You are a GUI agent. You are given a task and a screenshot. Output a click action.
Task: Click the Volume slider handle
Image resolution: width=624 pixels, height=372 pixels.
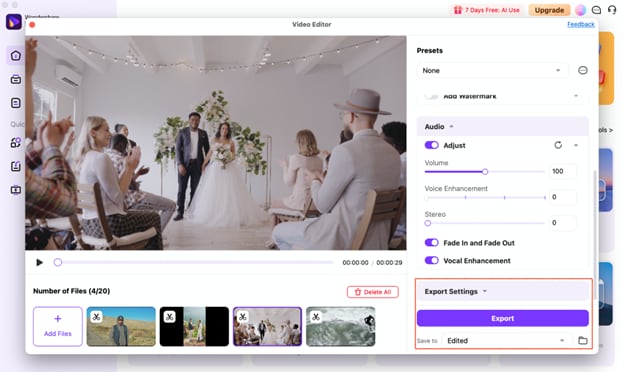tap(485, 172)
